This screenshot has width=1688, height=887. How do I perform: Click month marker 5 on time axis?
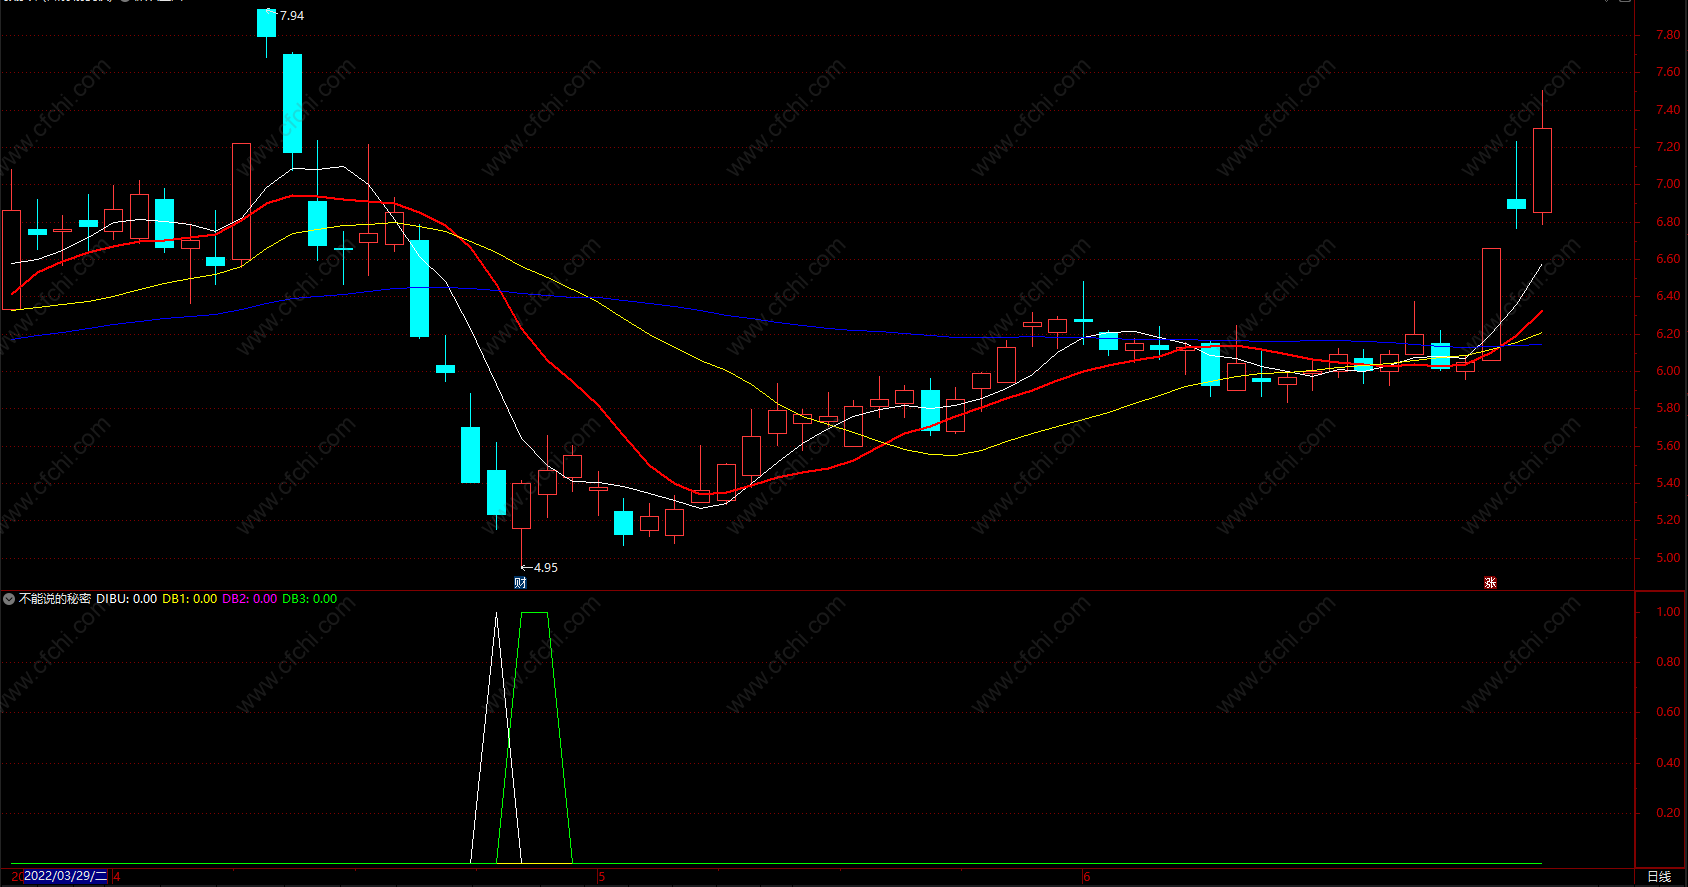[602, 877]
